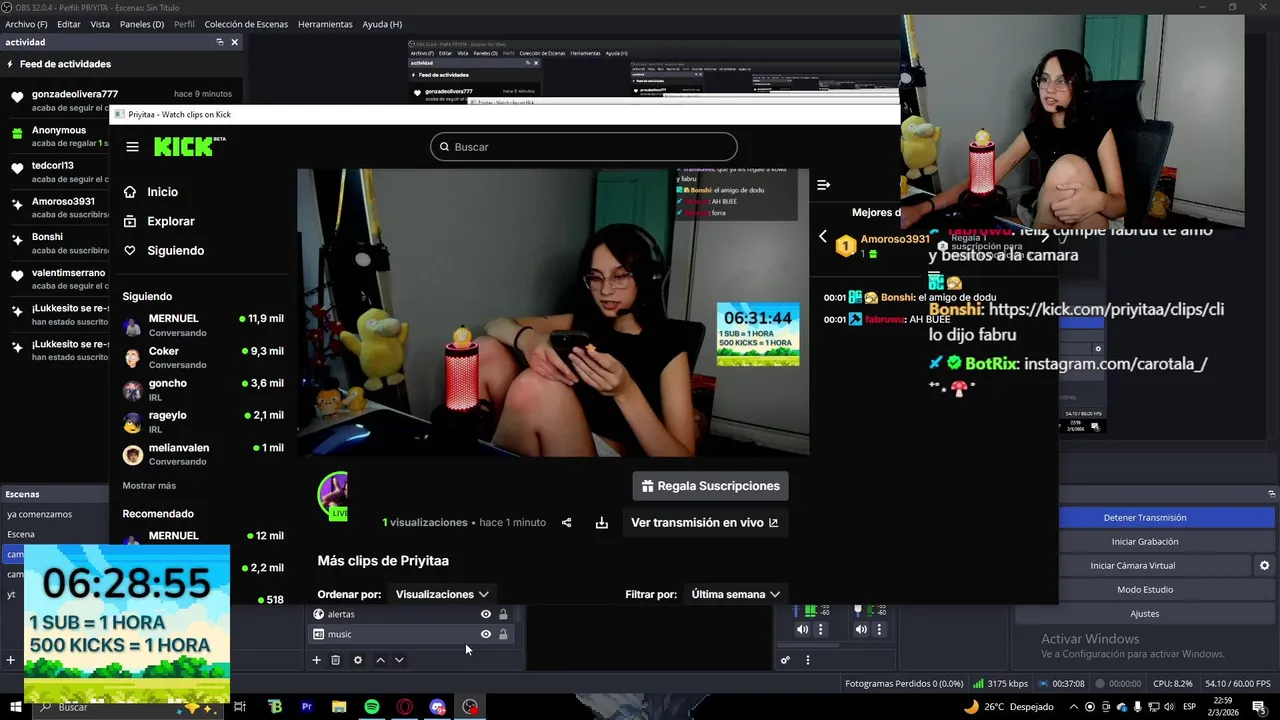The image size is (1280, 720).
Task: Open Filtrar por Última semana dropdown
Action: point(736,594)
